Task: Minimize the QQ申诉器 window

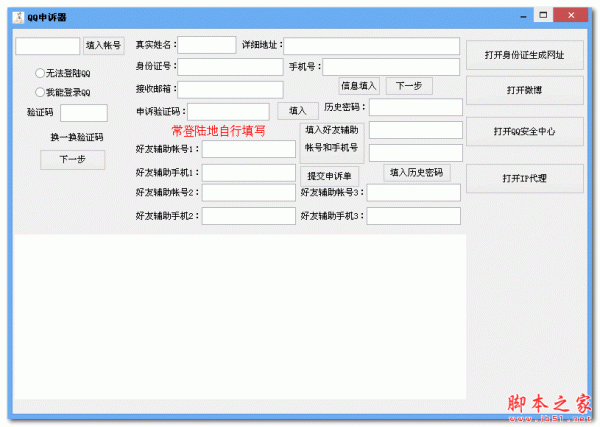Action: coord(523,16)
